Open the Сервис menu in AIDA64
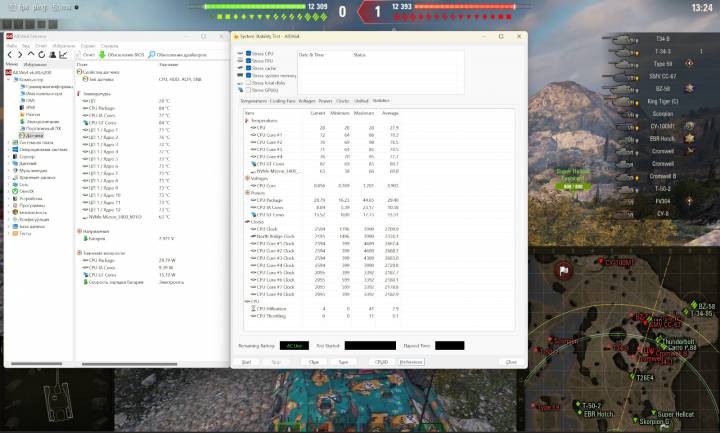Image resolution: width=720 pixels, height=433 pixels. tap(87, 46)
